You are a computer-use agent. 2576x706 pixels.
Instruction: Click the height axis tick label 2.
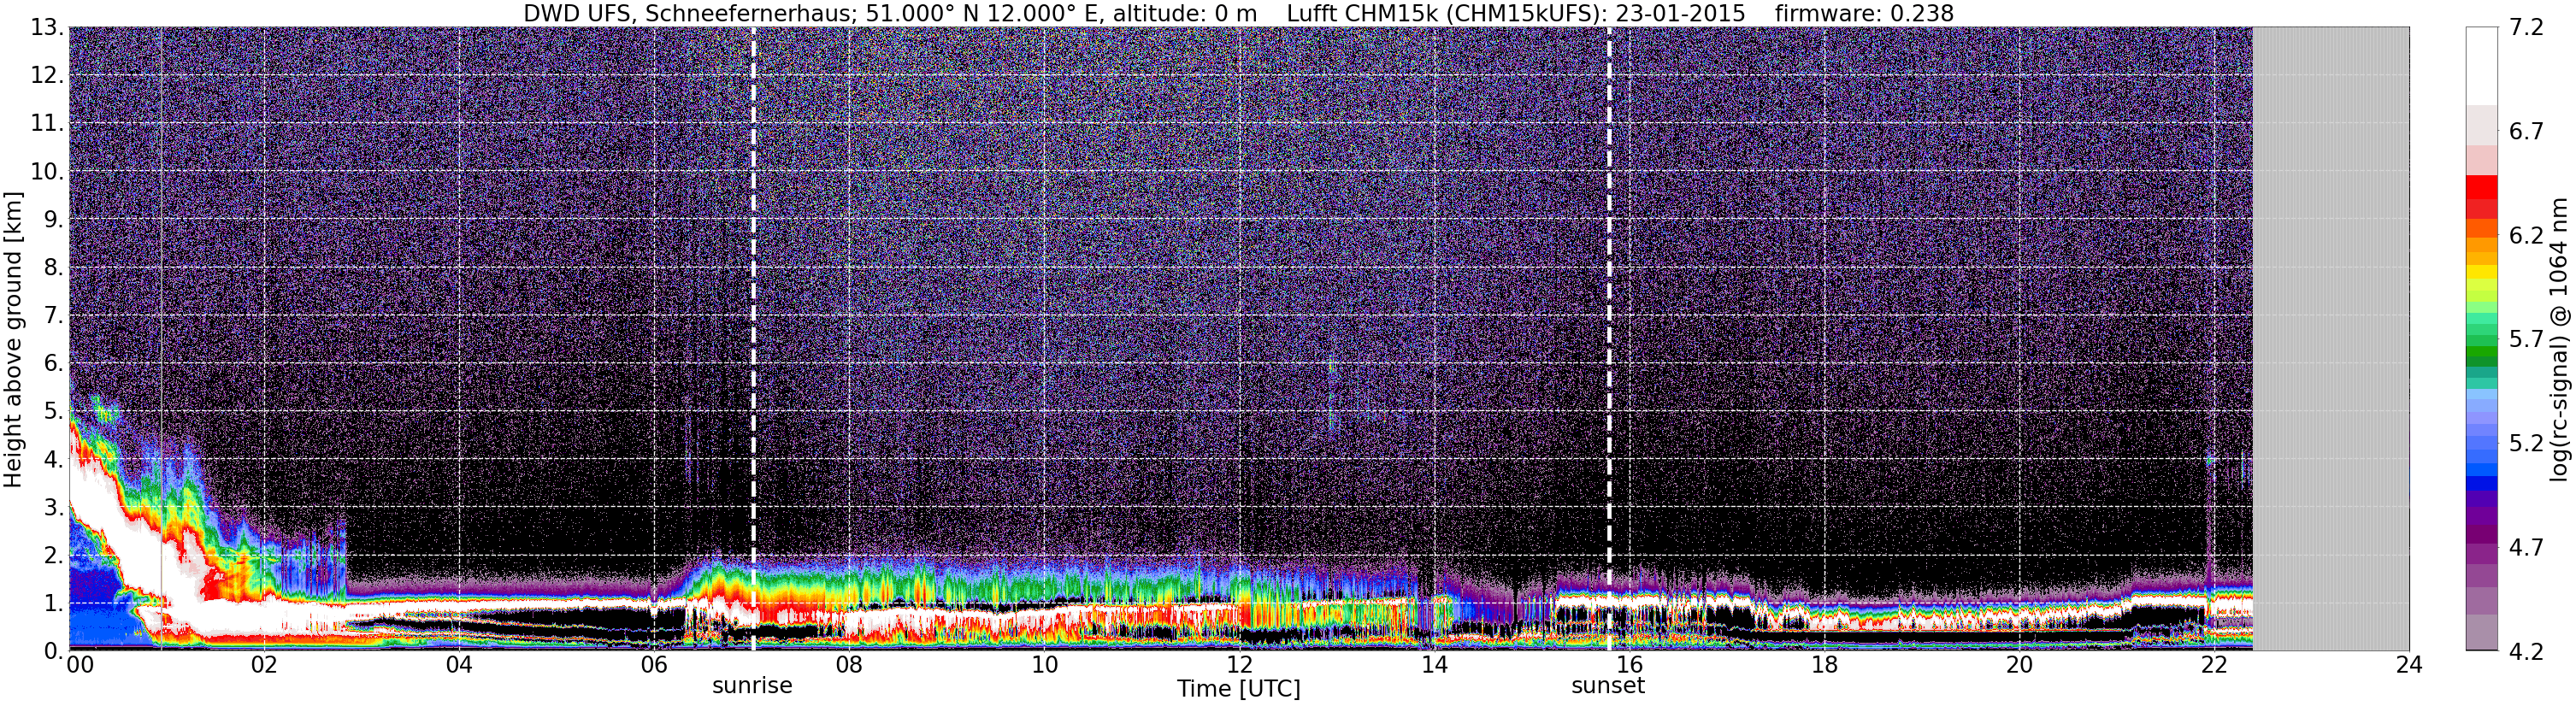tap(53, 556)
